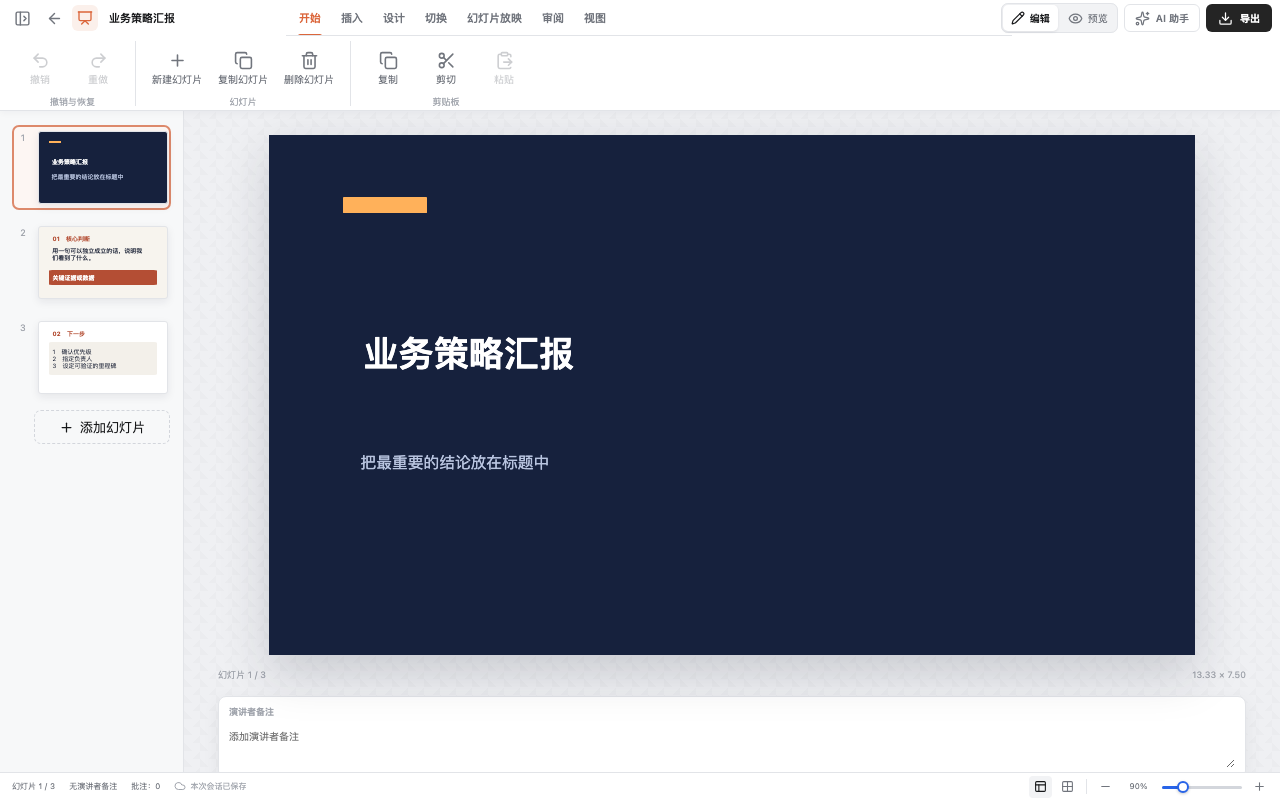The image size is (1280, 800).
Task: Collapse the sidebar panel icon
Action: coord(22,18)
